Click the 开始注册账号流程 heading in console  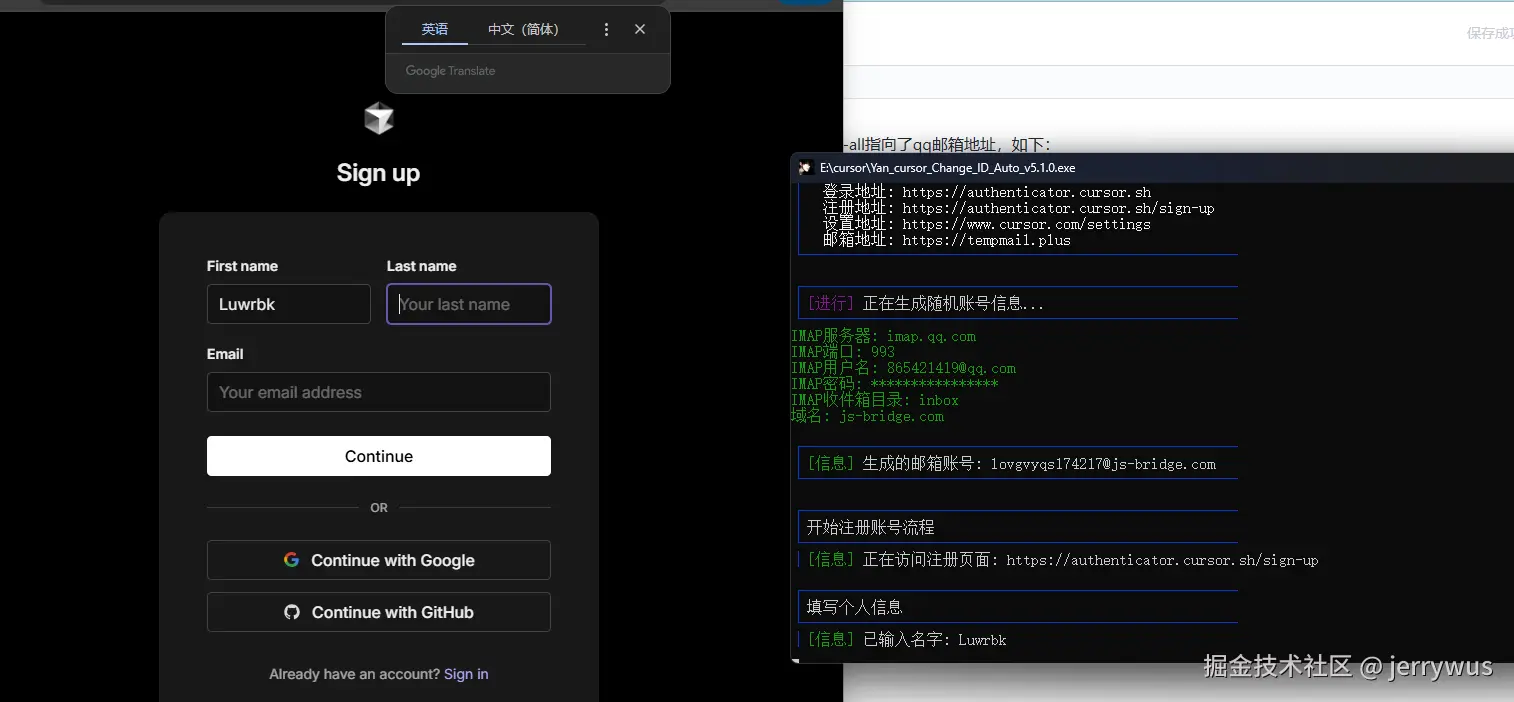[x=871, y=527]
